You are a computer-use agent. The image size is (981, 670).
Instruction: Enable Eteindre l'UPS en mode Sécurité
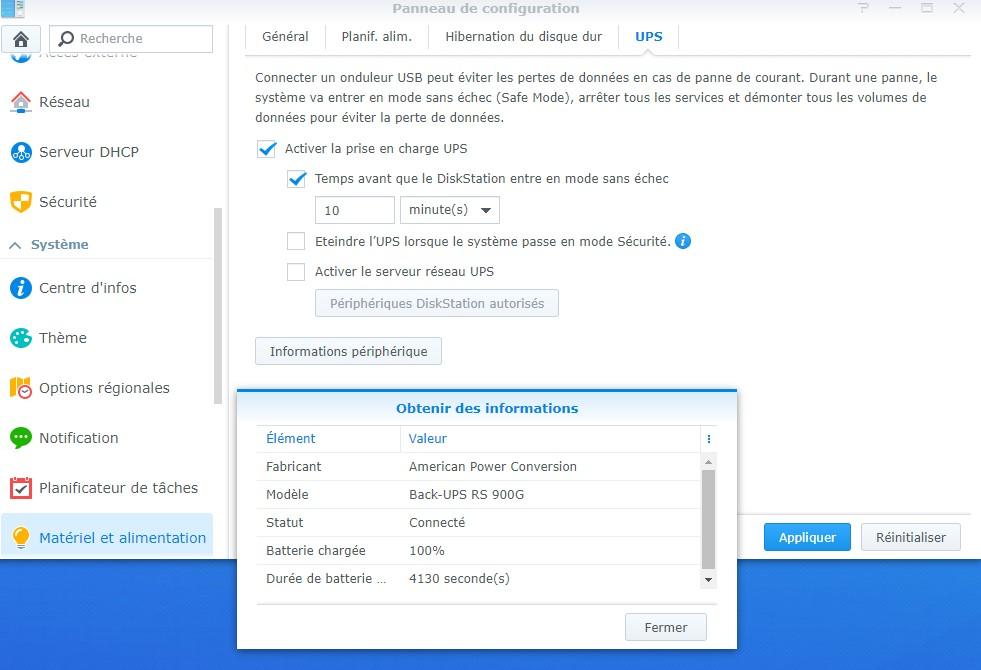point(296,241)
